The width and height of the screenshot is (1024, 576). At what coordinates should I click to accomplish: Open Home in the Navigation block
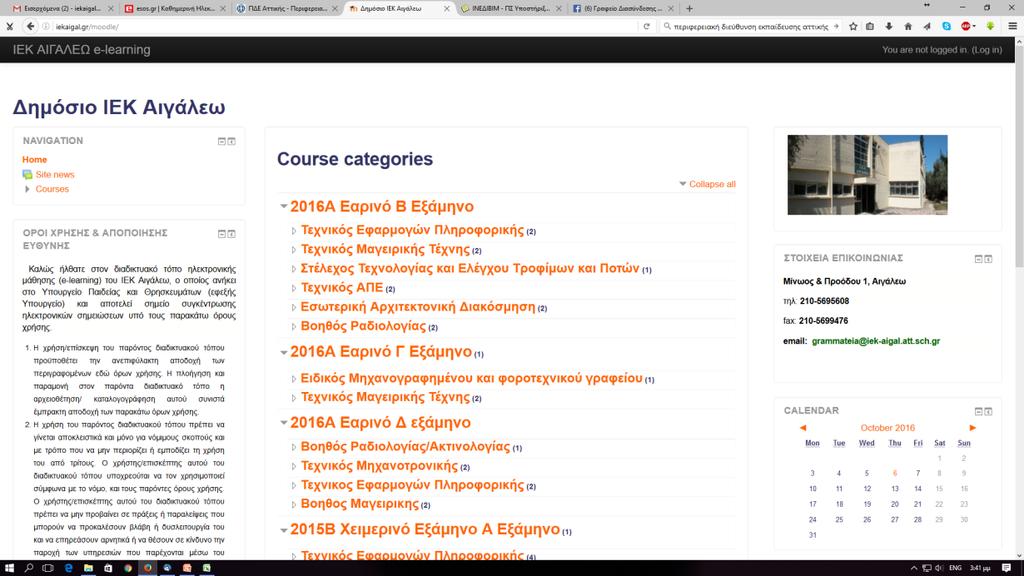click(x=35, y=159)
